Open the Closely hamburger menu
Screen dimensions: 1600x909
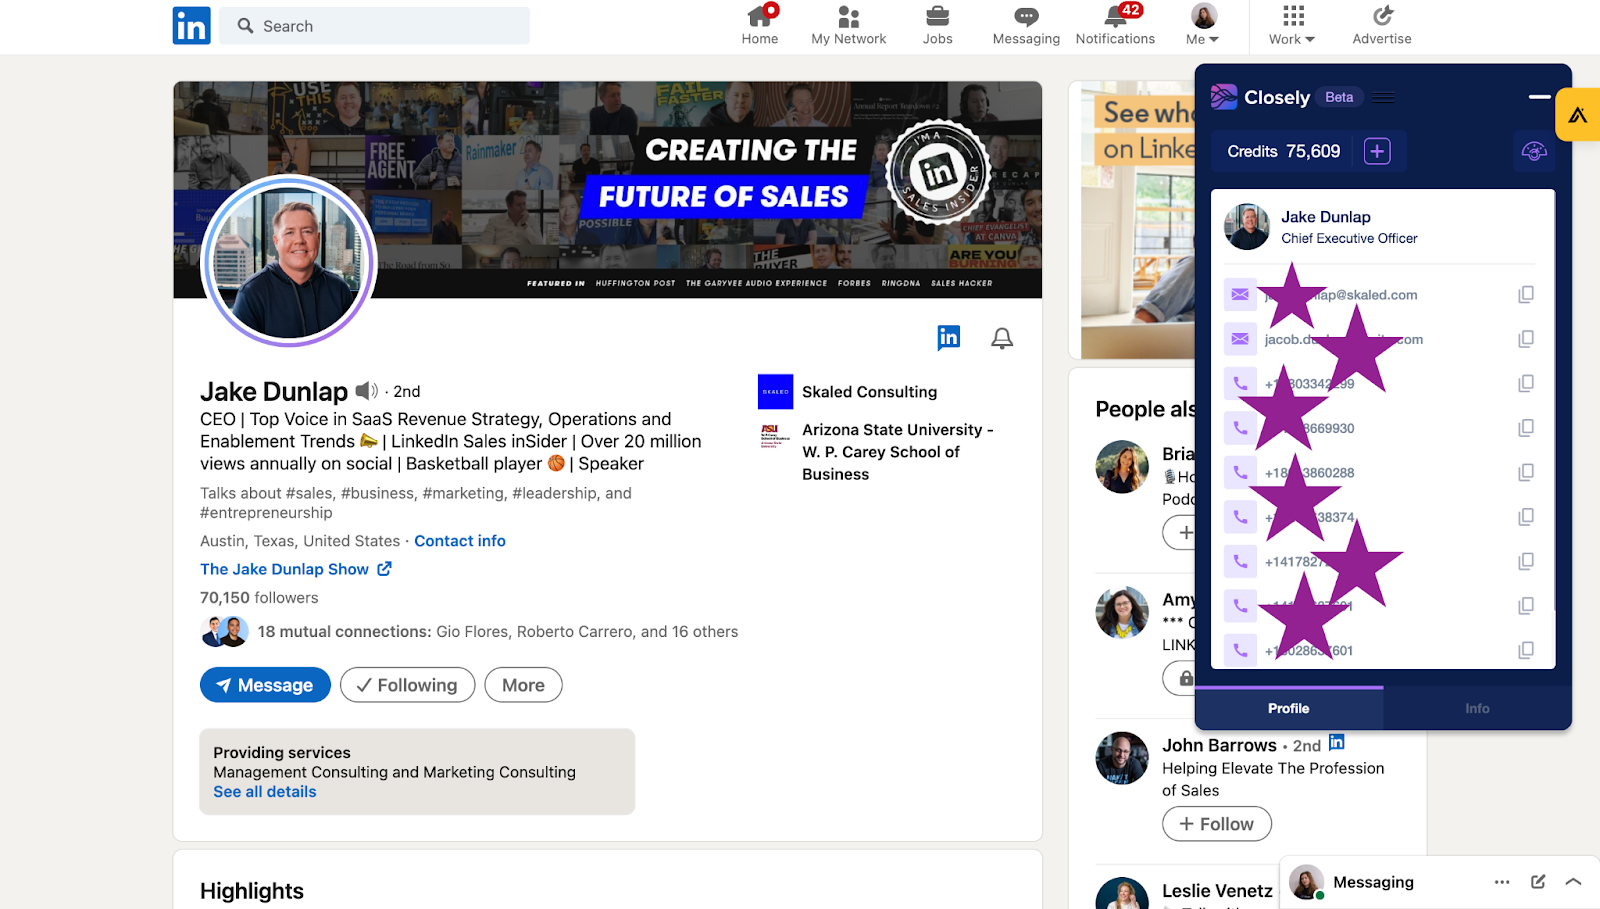[1383, 97]
